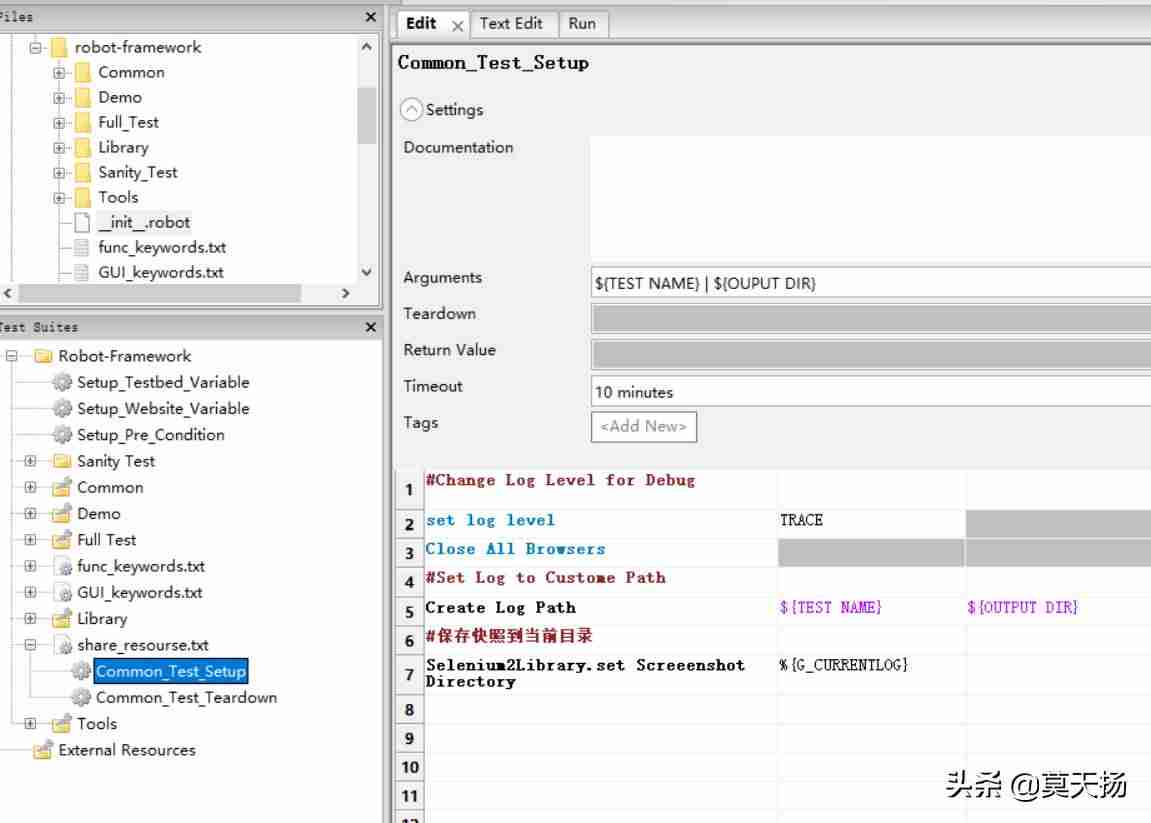The width and height of the screenshot is (1151, 823).
Task: Click Add New tag button
Action: pyautogui.click(x=644, y=427)
